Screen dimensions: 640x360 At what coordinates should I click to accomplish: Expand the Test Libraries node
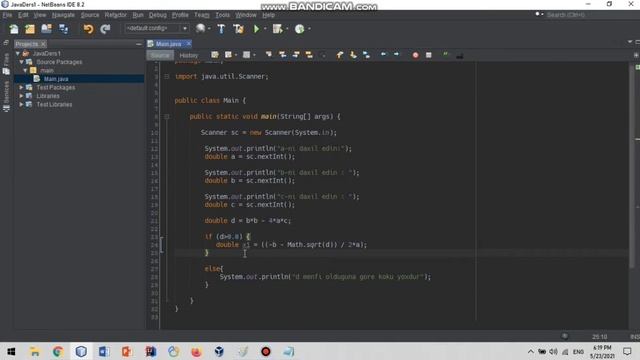click(21, 104)
